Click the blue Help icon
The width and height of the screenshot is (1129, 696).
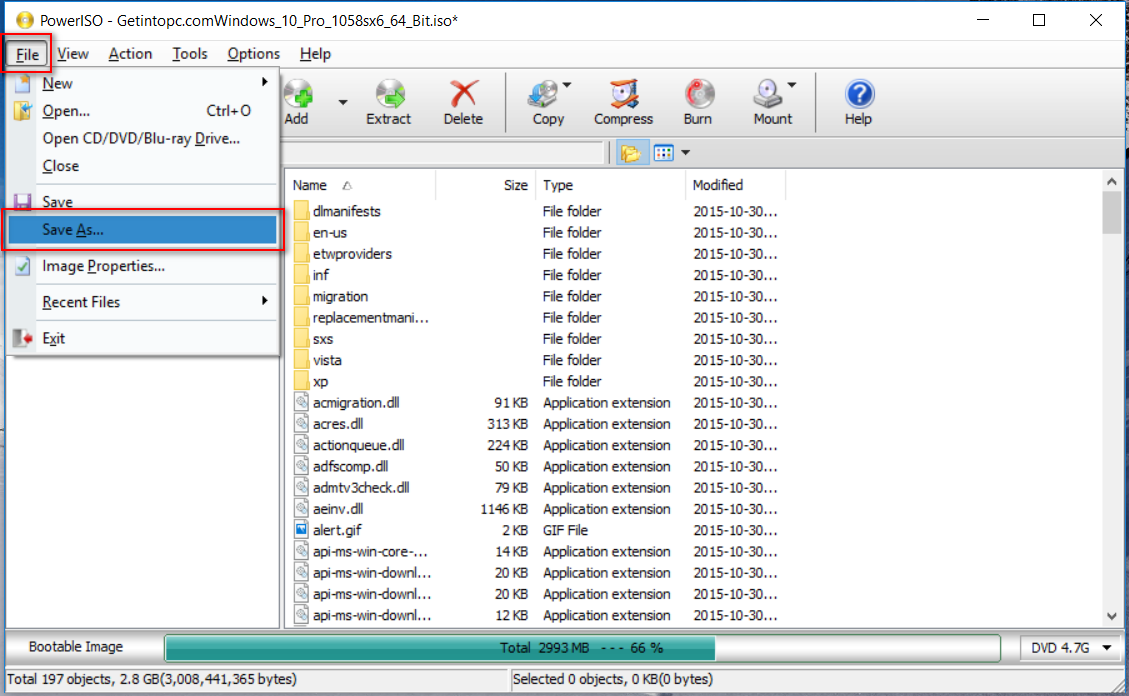859,94
